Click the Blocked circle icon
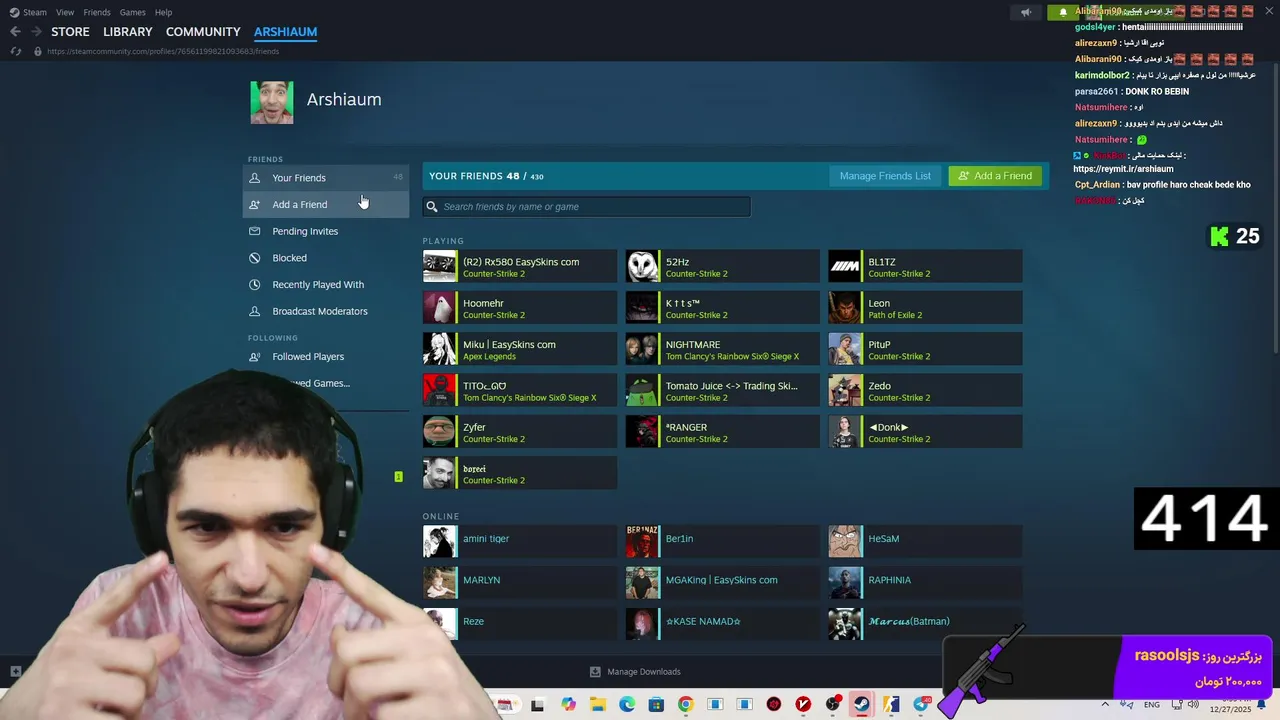The height and width of the screenshot is (720, 1280). pos(254,258)
